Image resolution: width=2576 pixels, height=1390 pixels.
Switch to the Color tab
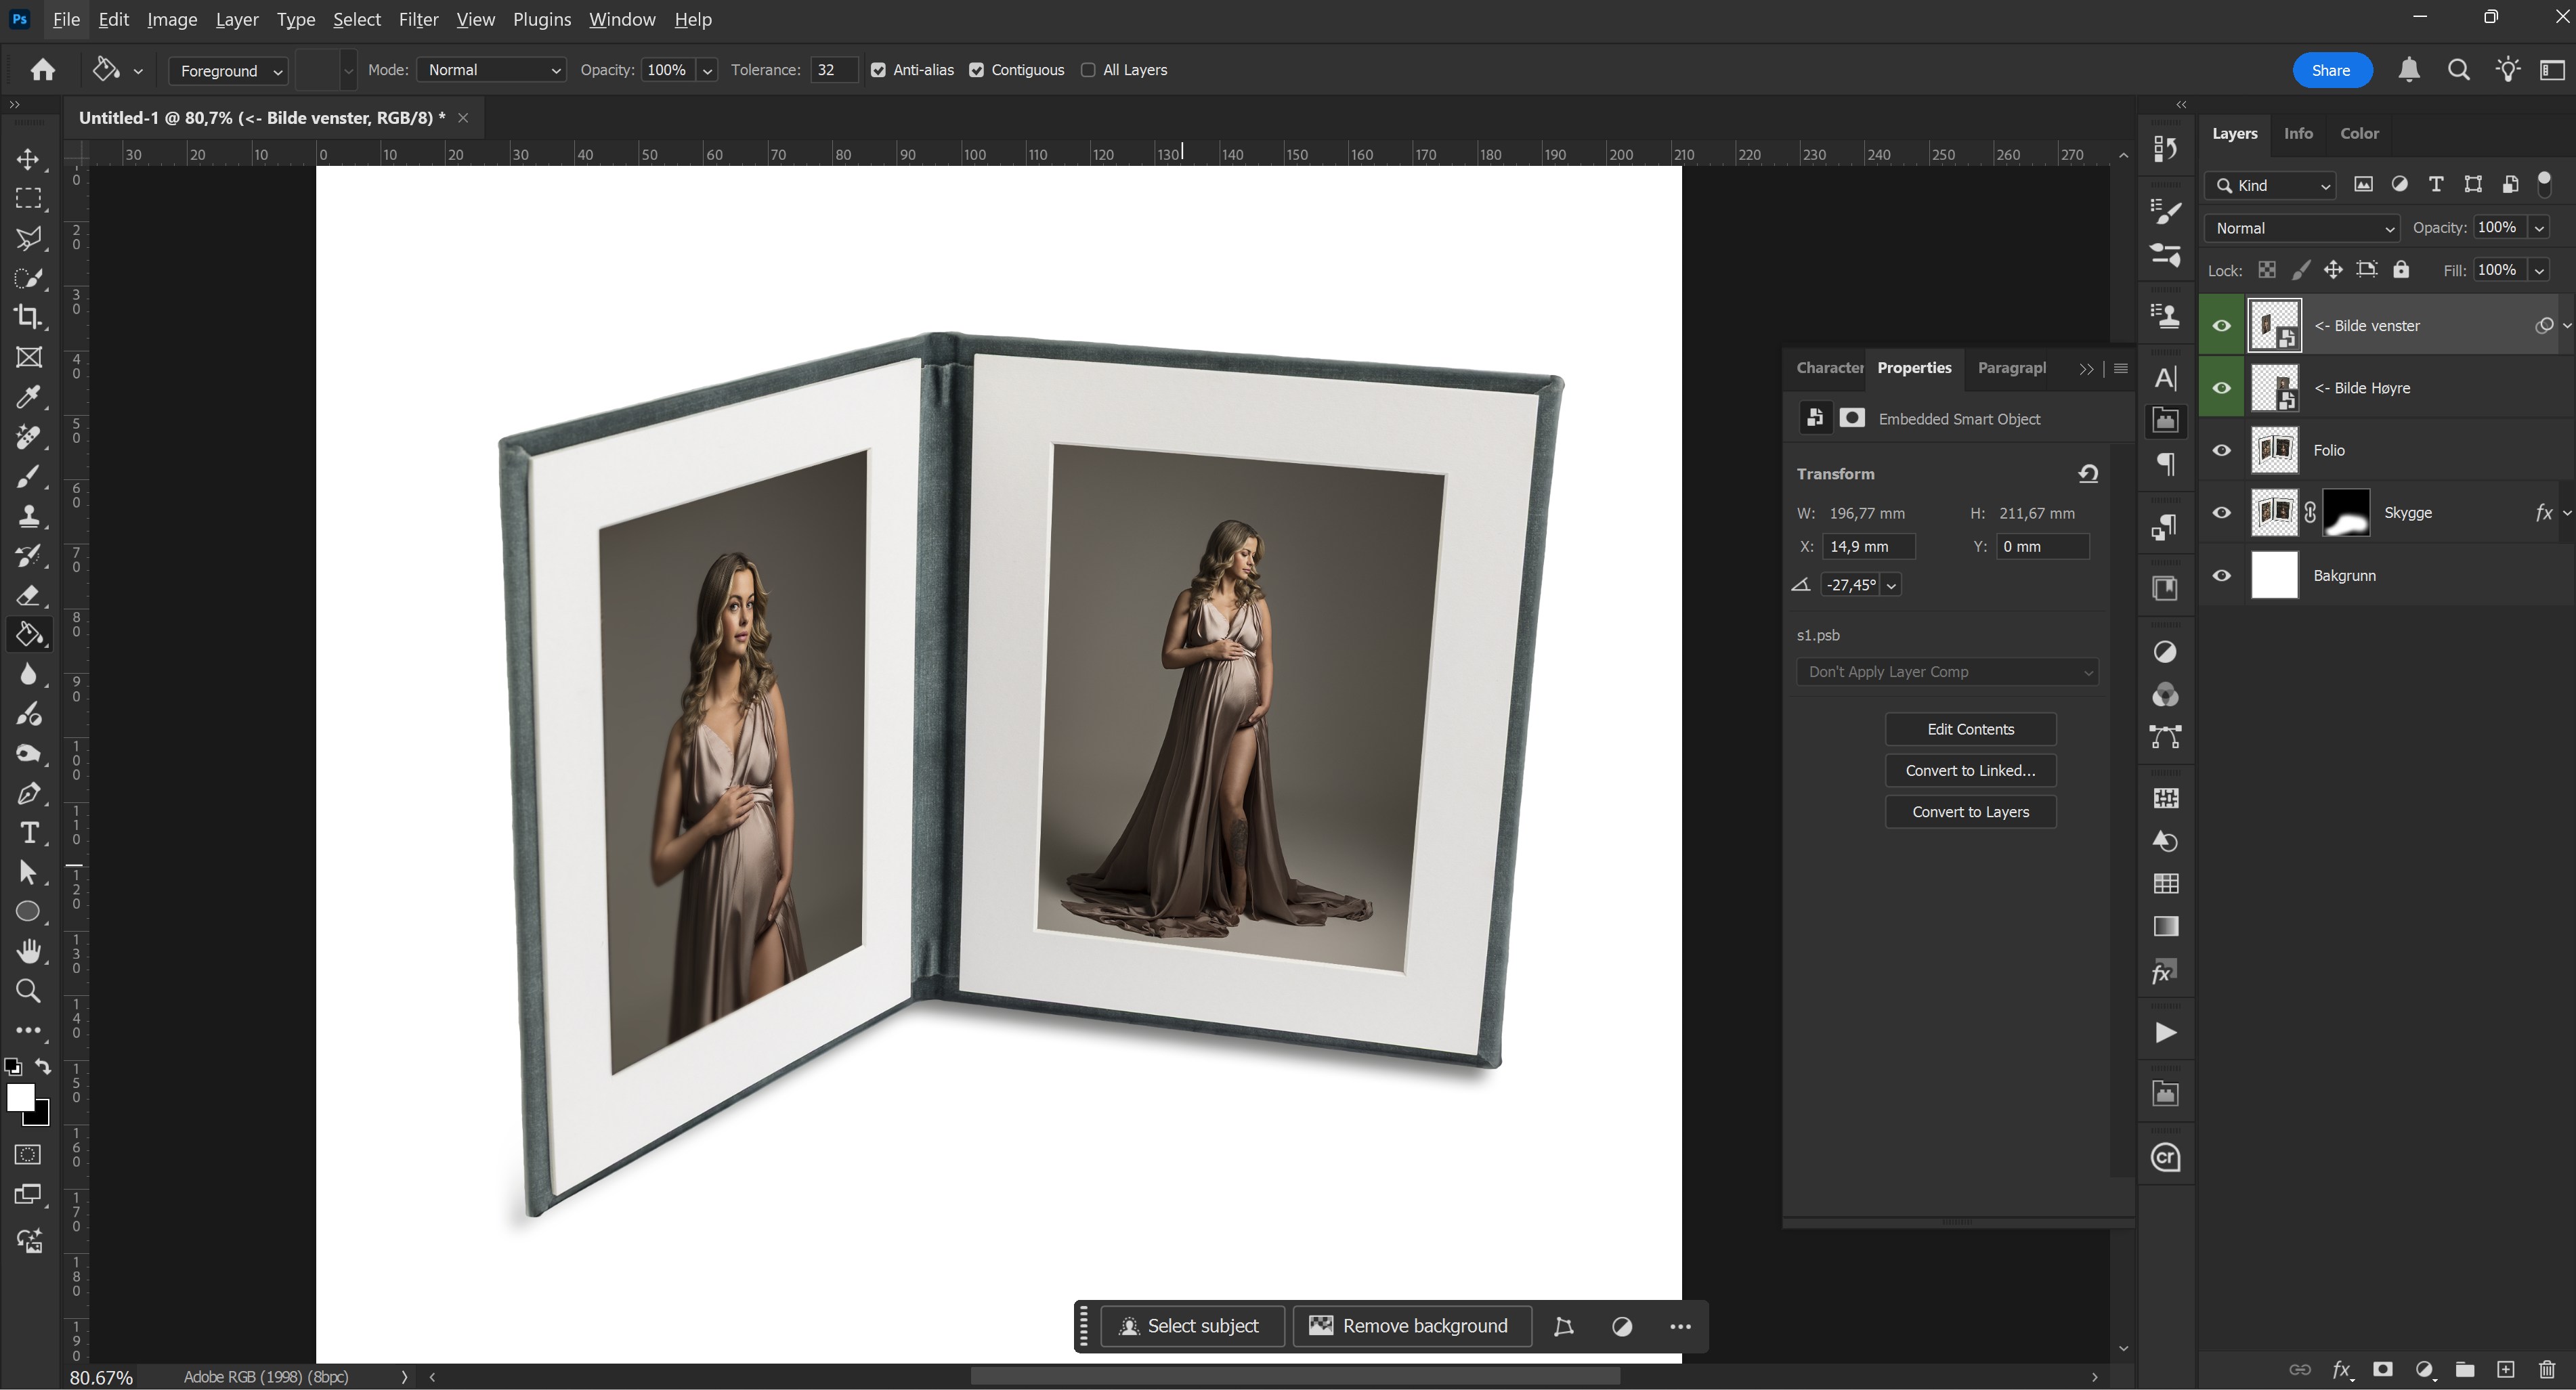pyautogui.click(x=2358, y=133)
